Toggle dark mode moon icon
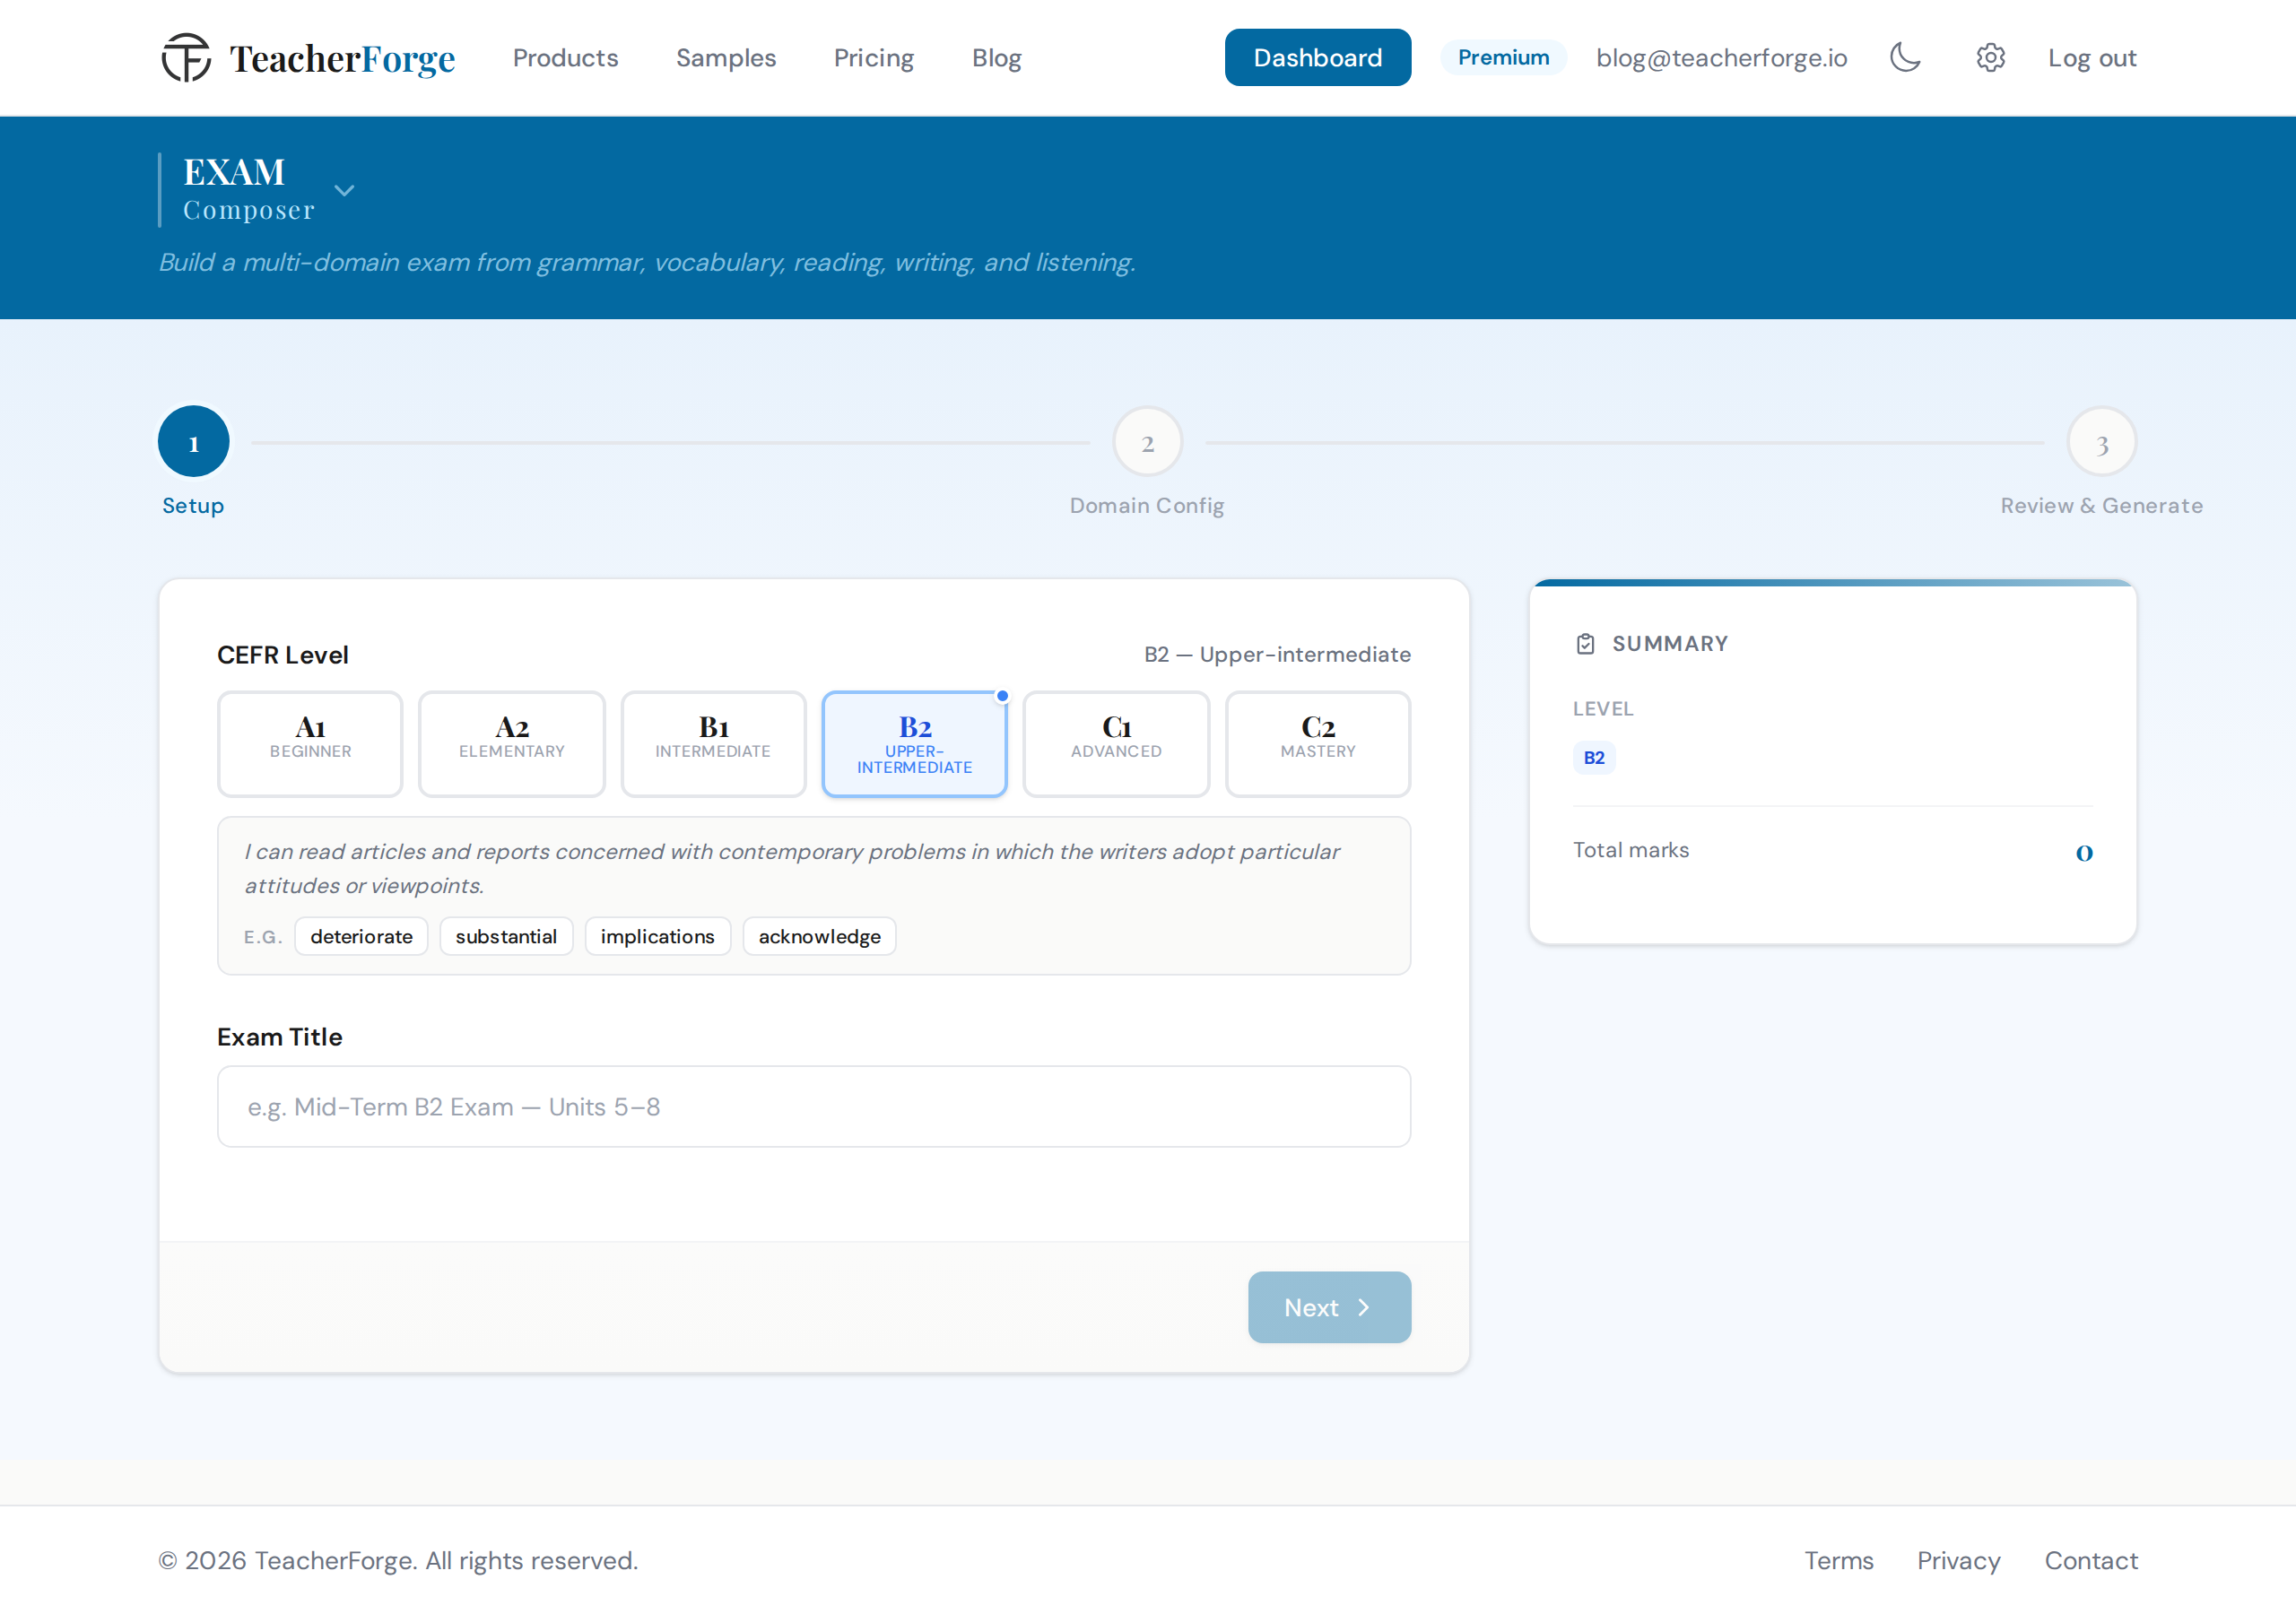 pos(1905,58)
